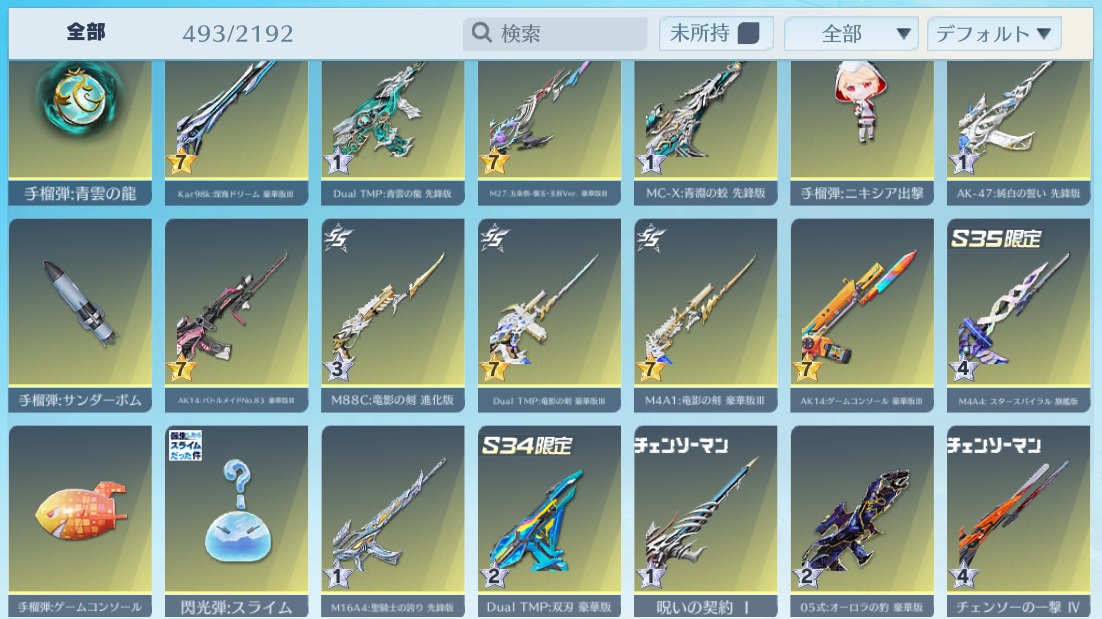Select the 手榴弾:ゲームコンソール fish grenade
1102x619 pixels.
[x=80, y=521]
